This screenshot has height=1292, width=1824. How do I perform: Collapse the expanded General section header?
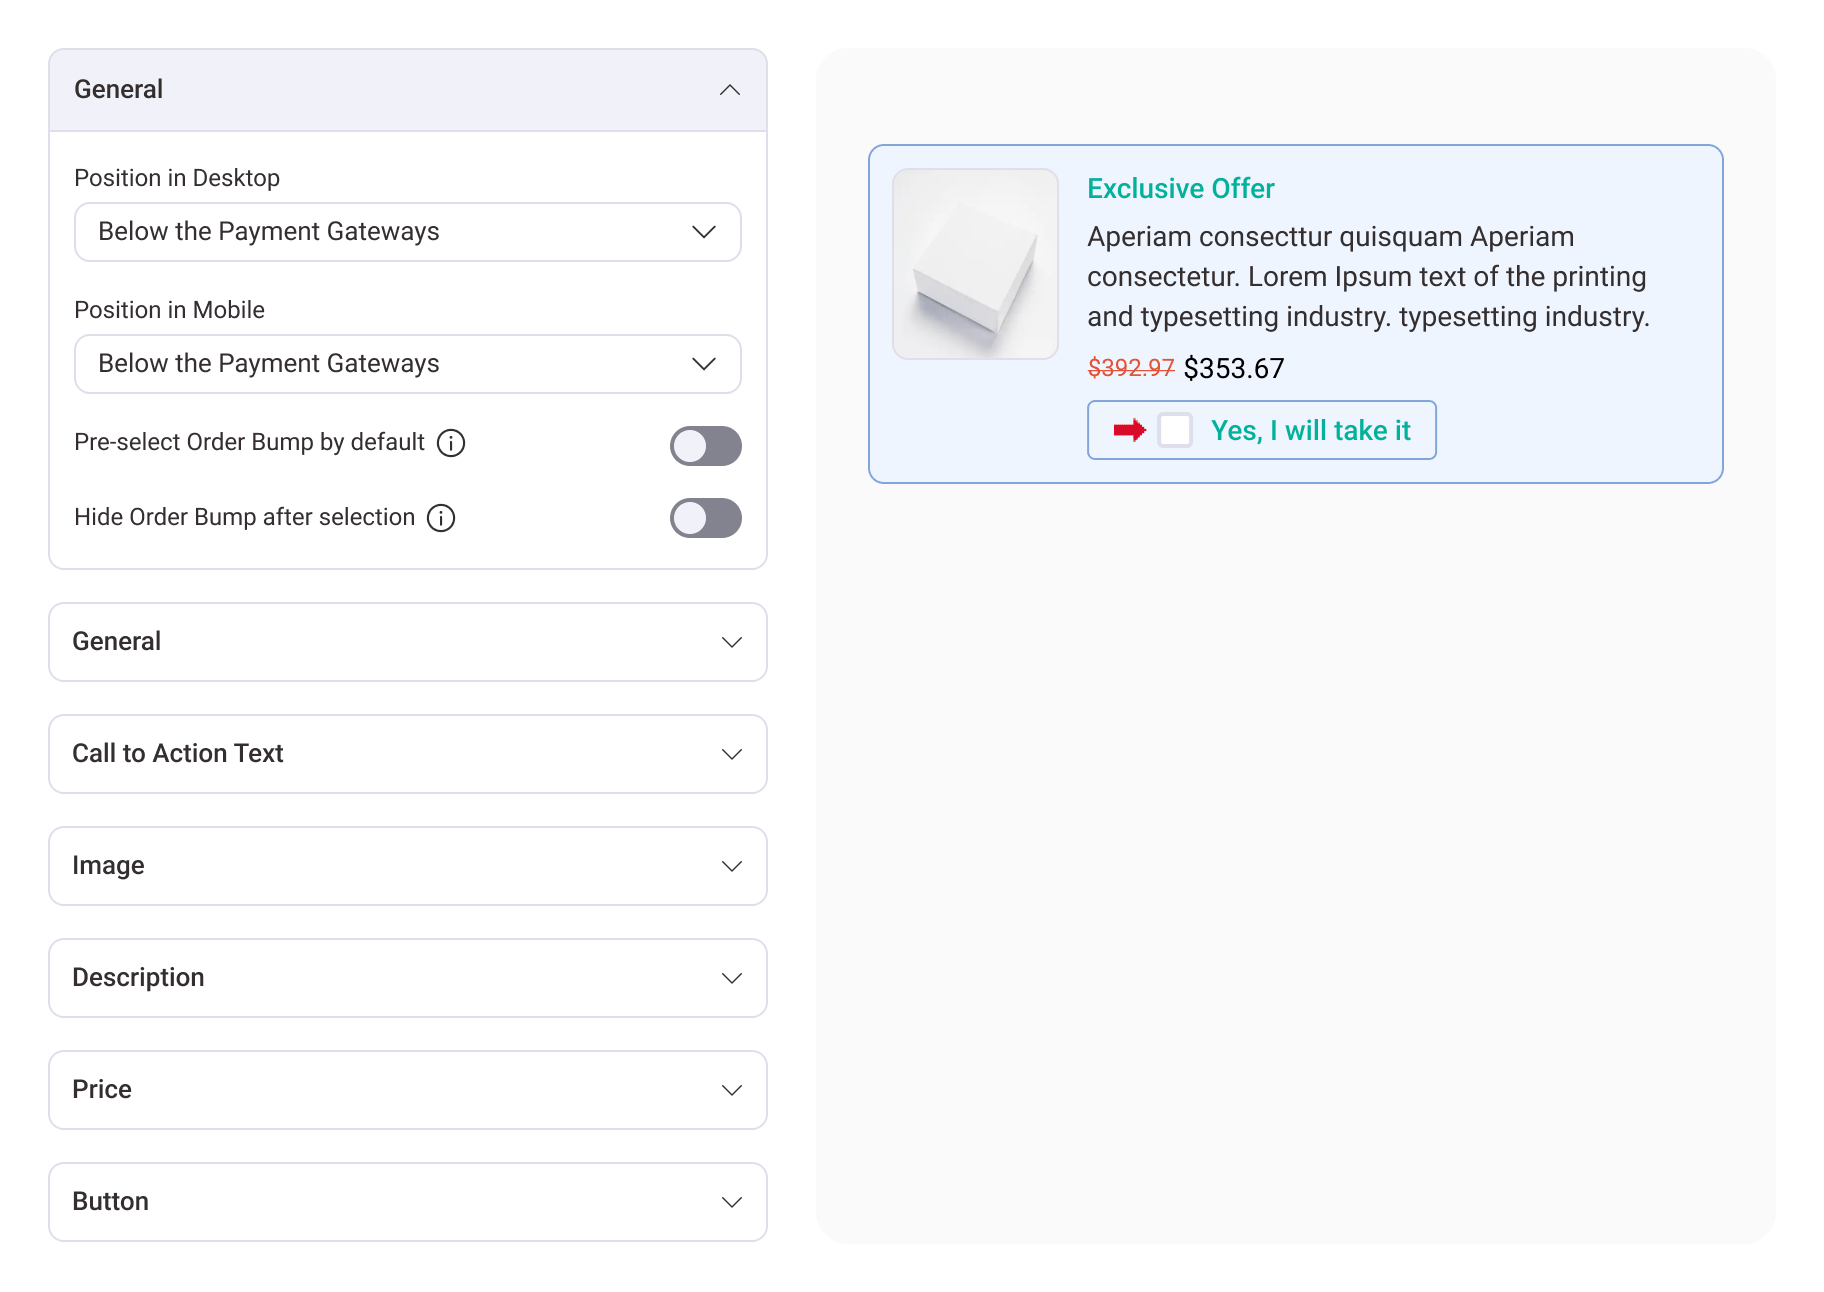[x=408, y=90]
